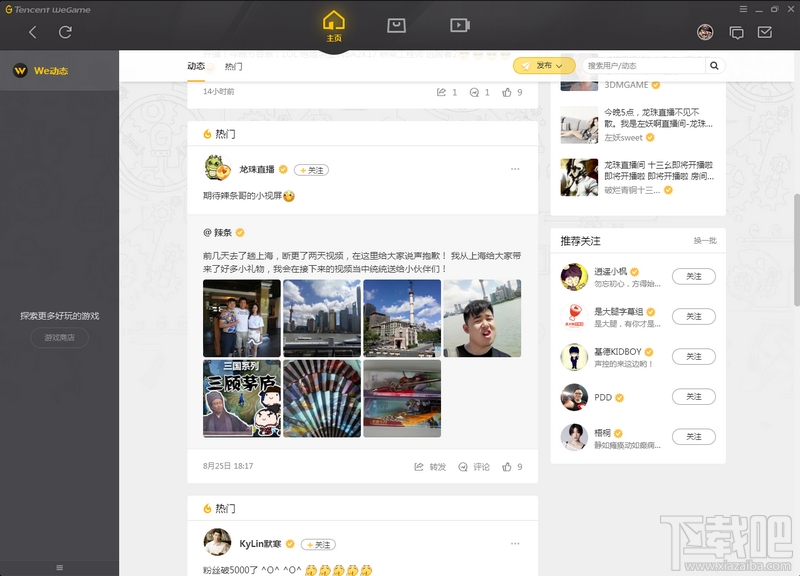The image size is (800, 576).
Task: Go back with the left arrow icon
Action: tap(33, 32)
